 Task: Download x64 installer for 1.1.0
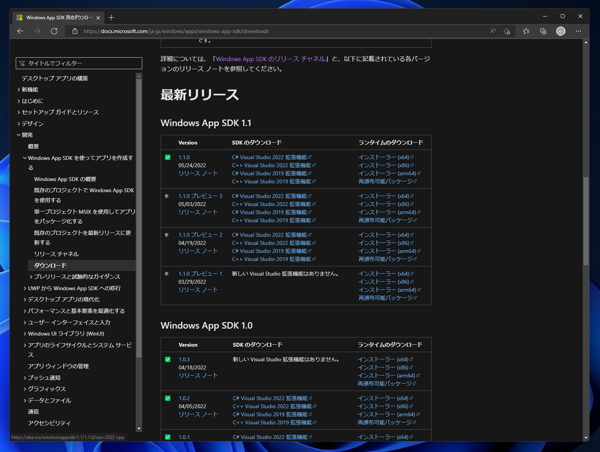[386, 157]
